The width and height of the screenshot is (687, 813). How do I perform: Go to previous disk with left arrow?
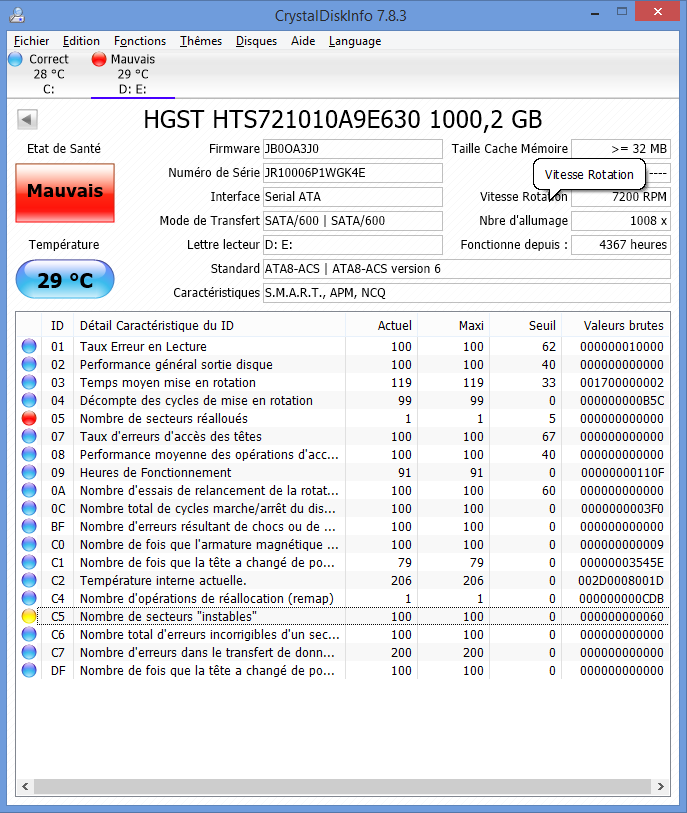27,120
